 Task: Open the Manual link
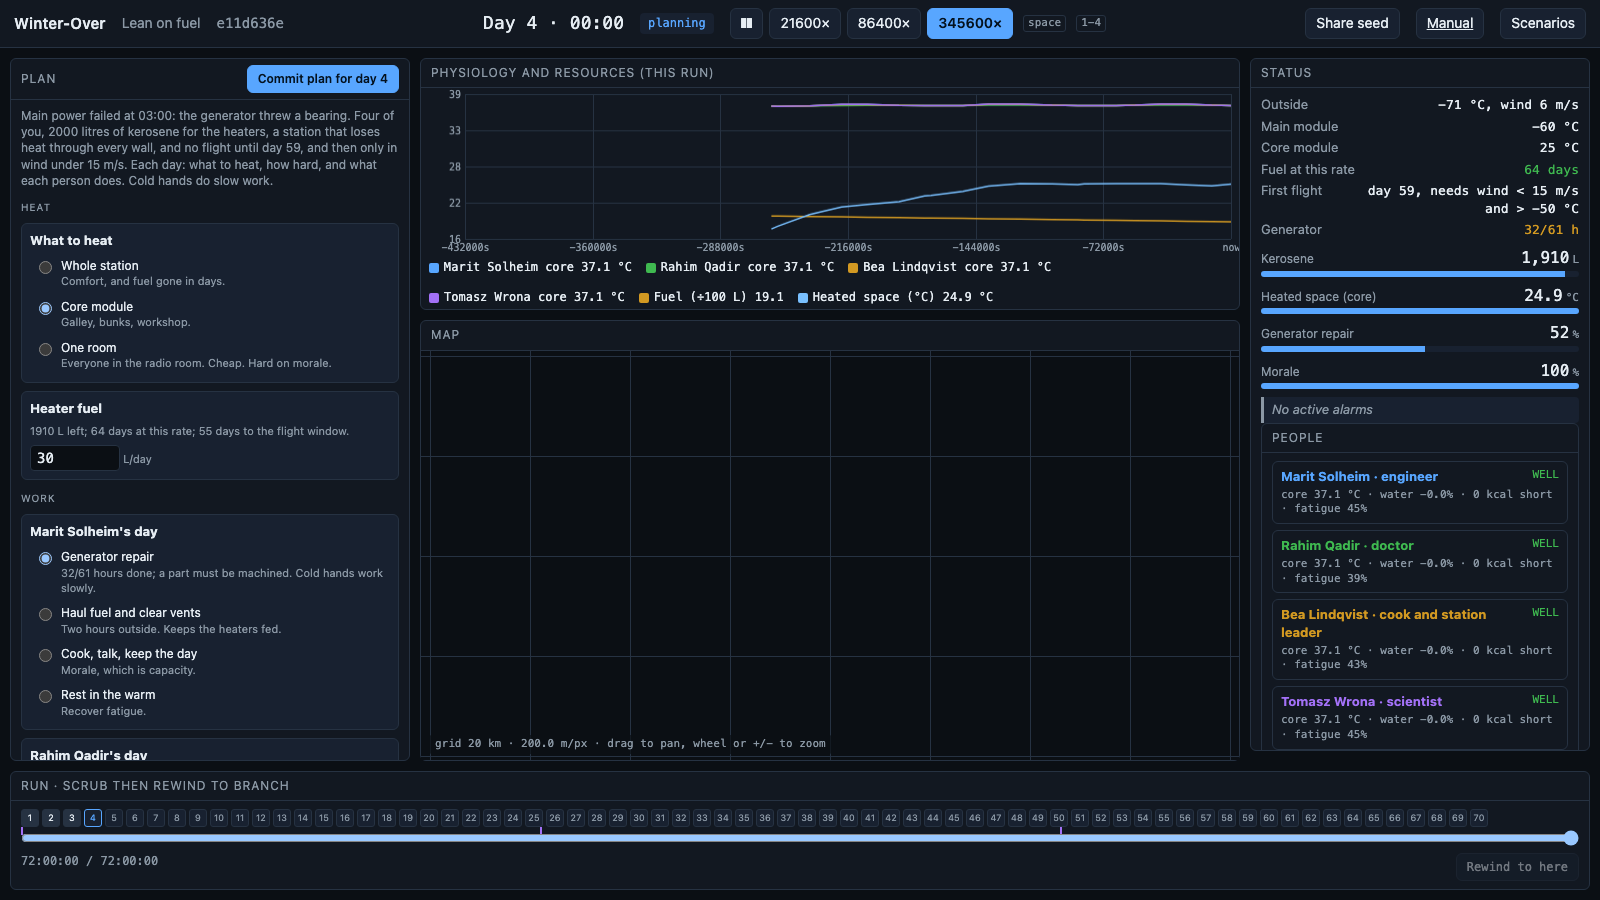[1450, 23]
